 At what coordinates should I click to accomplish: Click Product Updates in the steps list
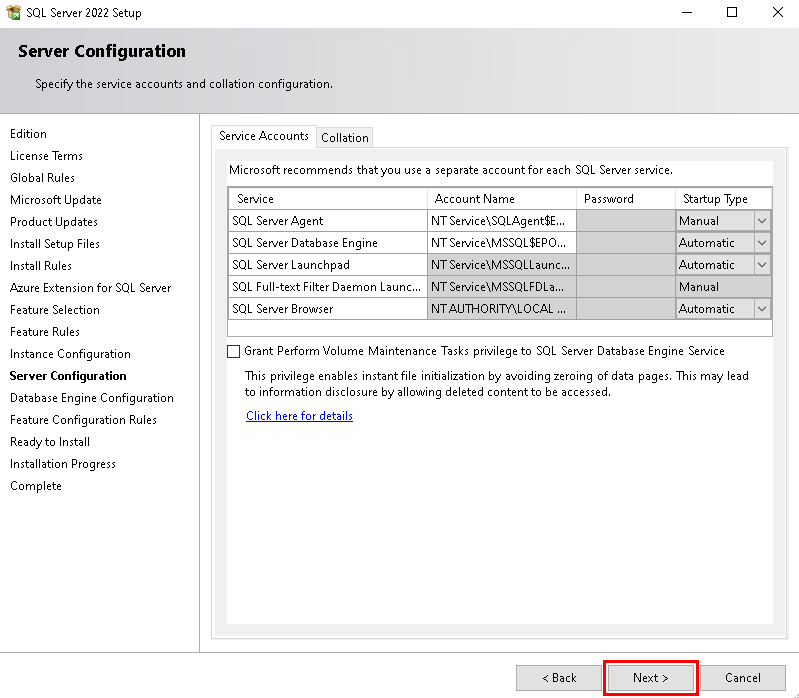(54, 222)
